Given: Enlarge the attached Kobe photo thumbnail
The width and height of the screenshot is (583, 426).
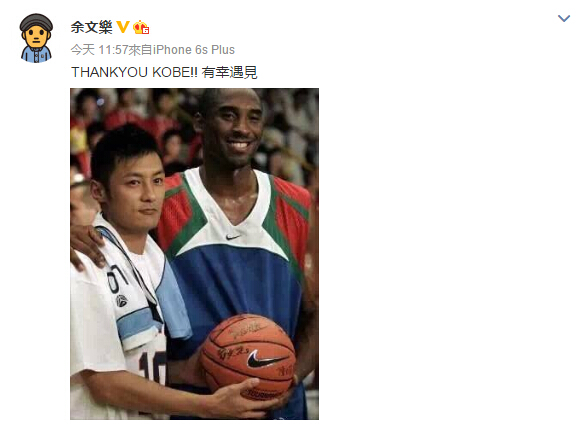Looking at the screenshot, I should [x=194, y=254].
